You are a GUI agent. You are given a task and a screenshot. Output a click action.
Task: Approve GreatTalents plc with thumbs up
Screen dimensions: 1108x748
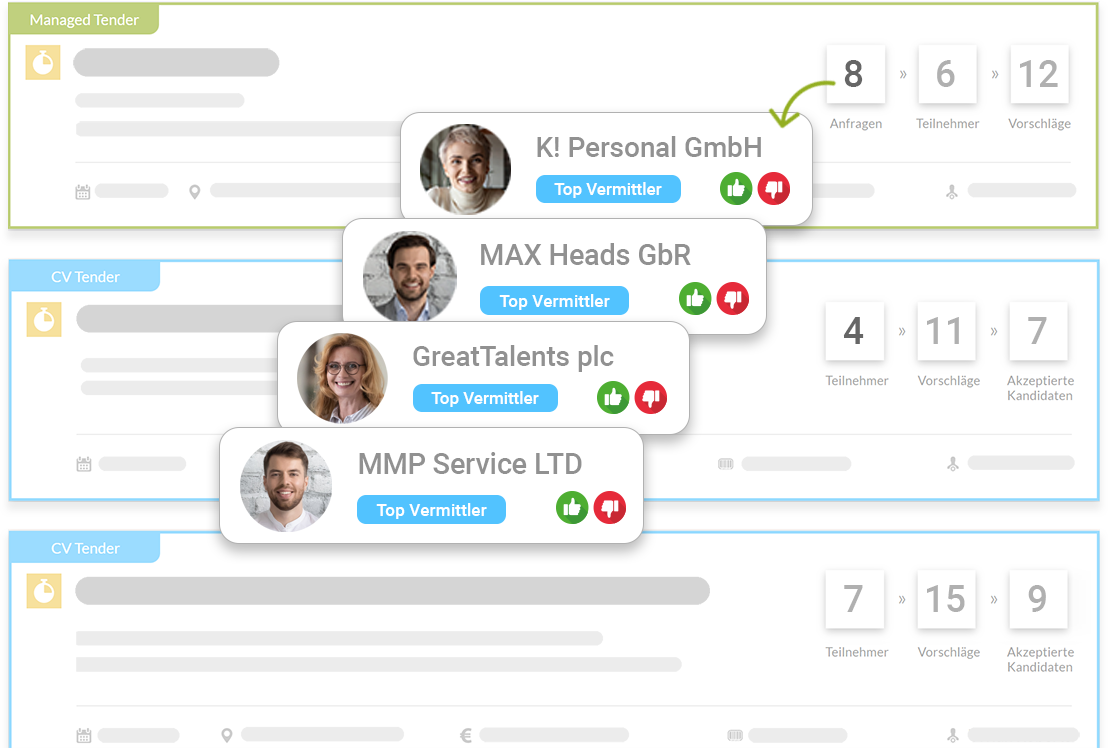point(613,397)
